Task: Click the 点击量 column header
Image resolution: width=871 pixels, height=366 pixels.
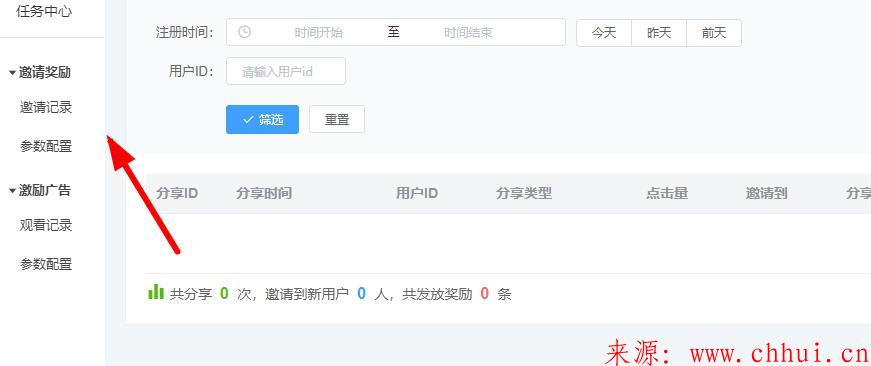Action: click(x=667, y=193)
